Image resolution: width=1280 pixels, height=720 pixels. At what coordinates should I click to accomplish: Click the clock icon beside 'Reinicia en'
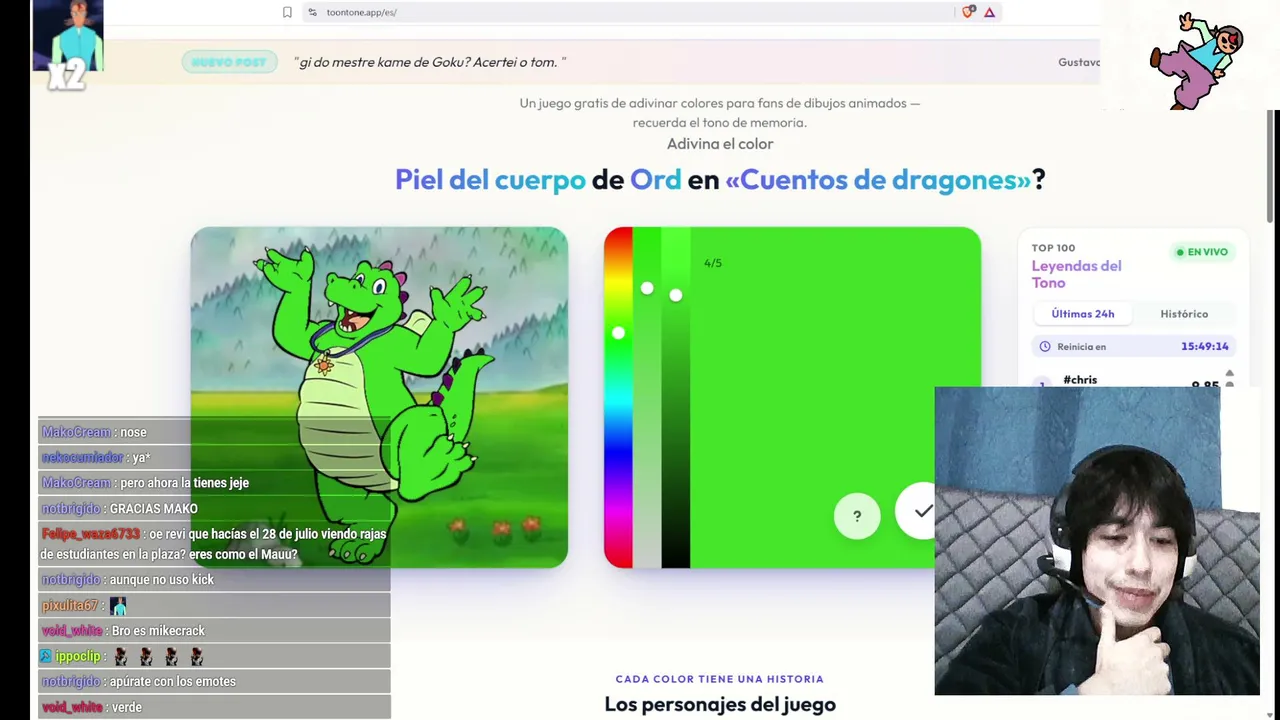tap(1045, 346)
